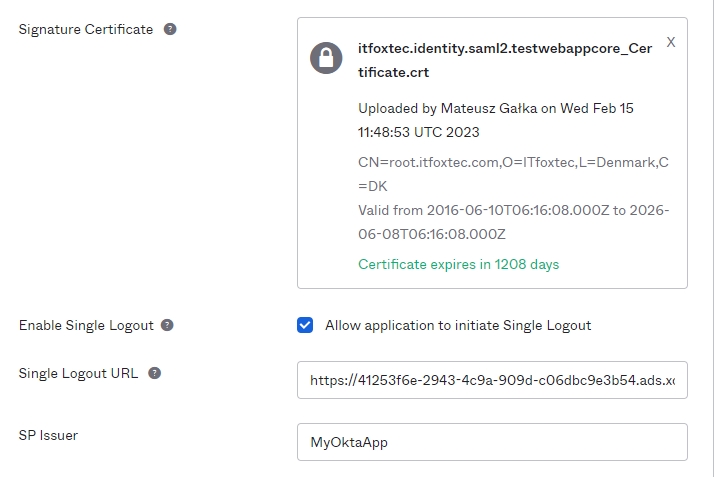Image resolution: width=714 pixels, height=477 pixels.
Task: Click the 'Allow application to initiate Single Logout' label
Action: (x=458, y=325)
